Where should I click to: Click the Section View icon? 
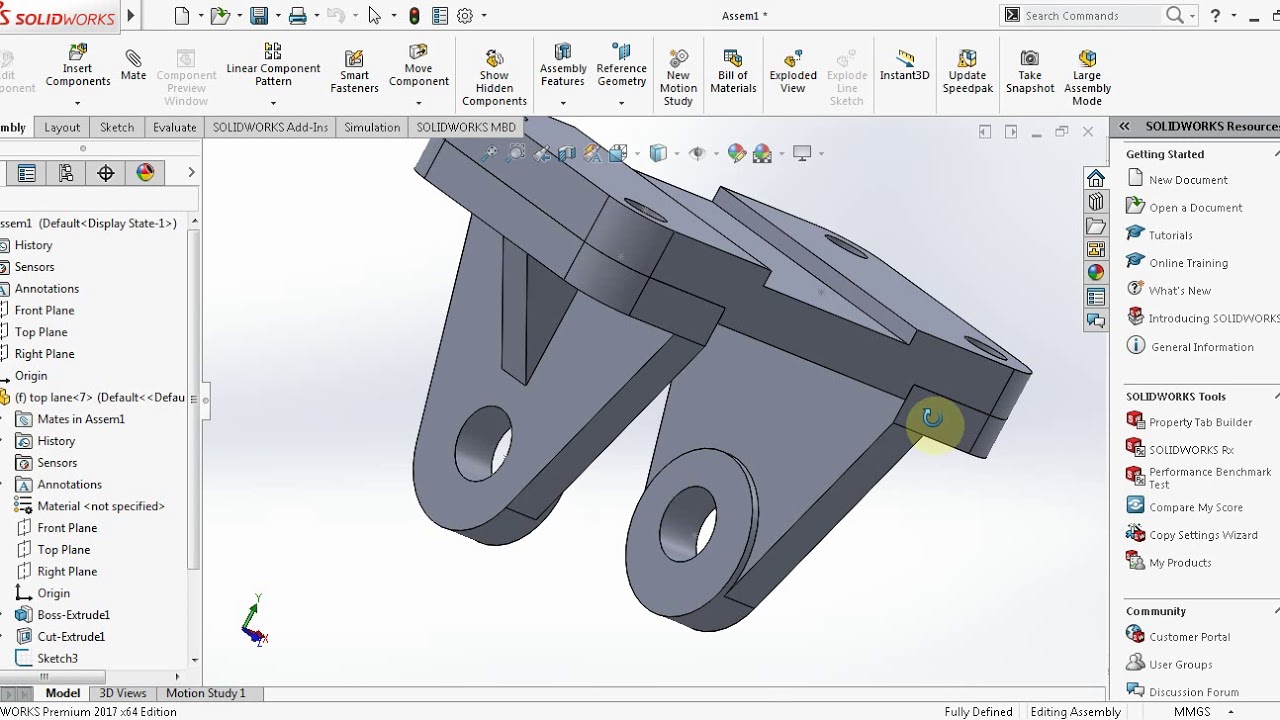click(x=567, y=153)
